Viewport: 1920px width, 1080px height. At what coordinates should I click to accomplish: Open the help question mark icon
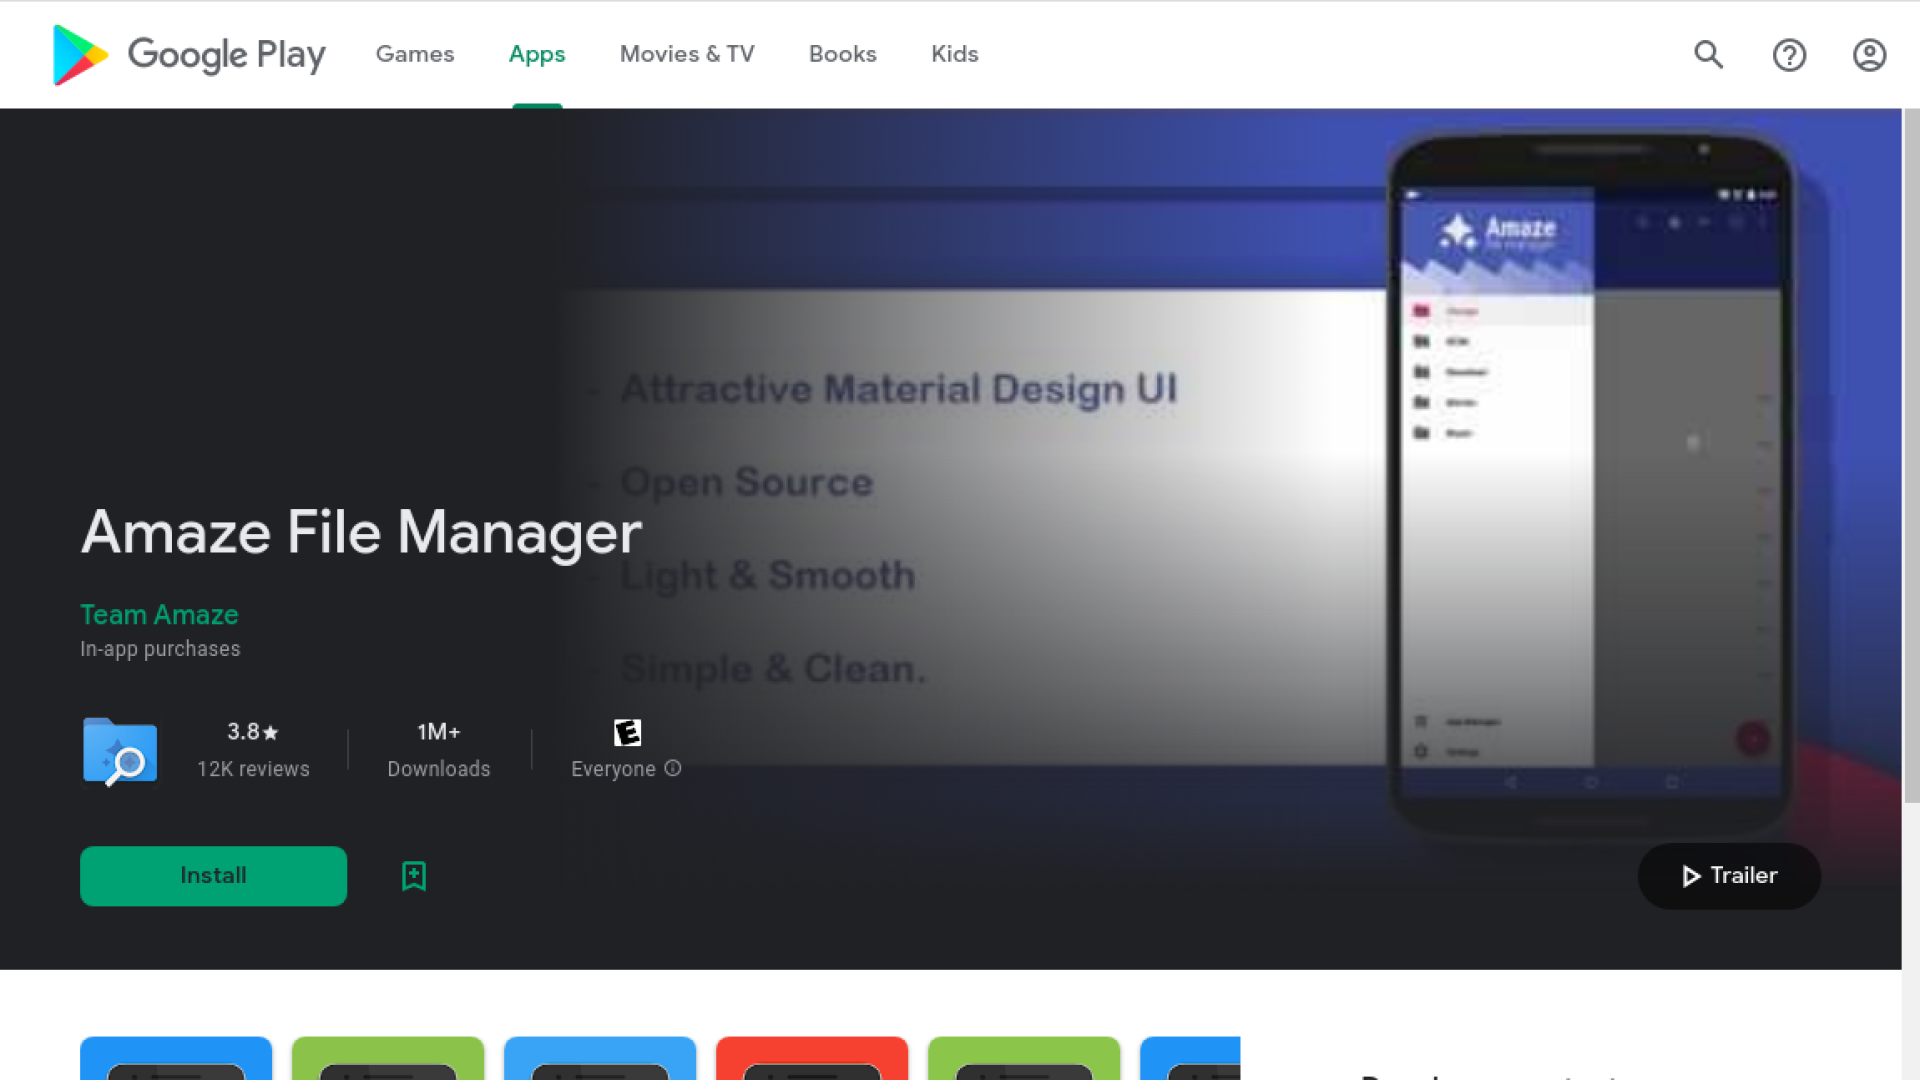pos(1789,54)
